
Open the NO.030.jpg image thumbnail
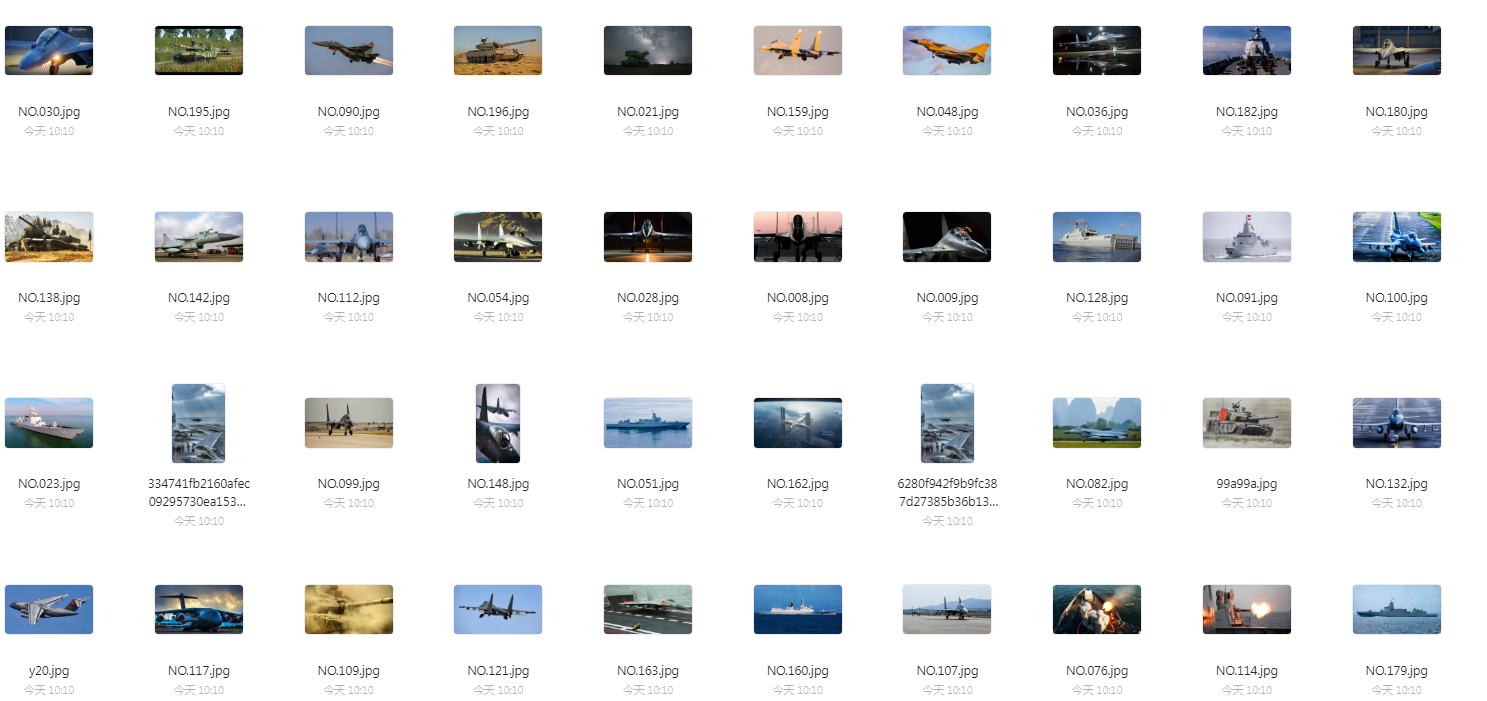49,51
